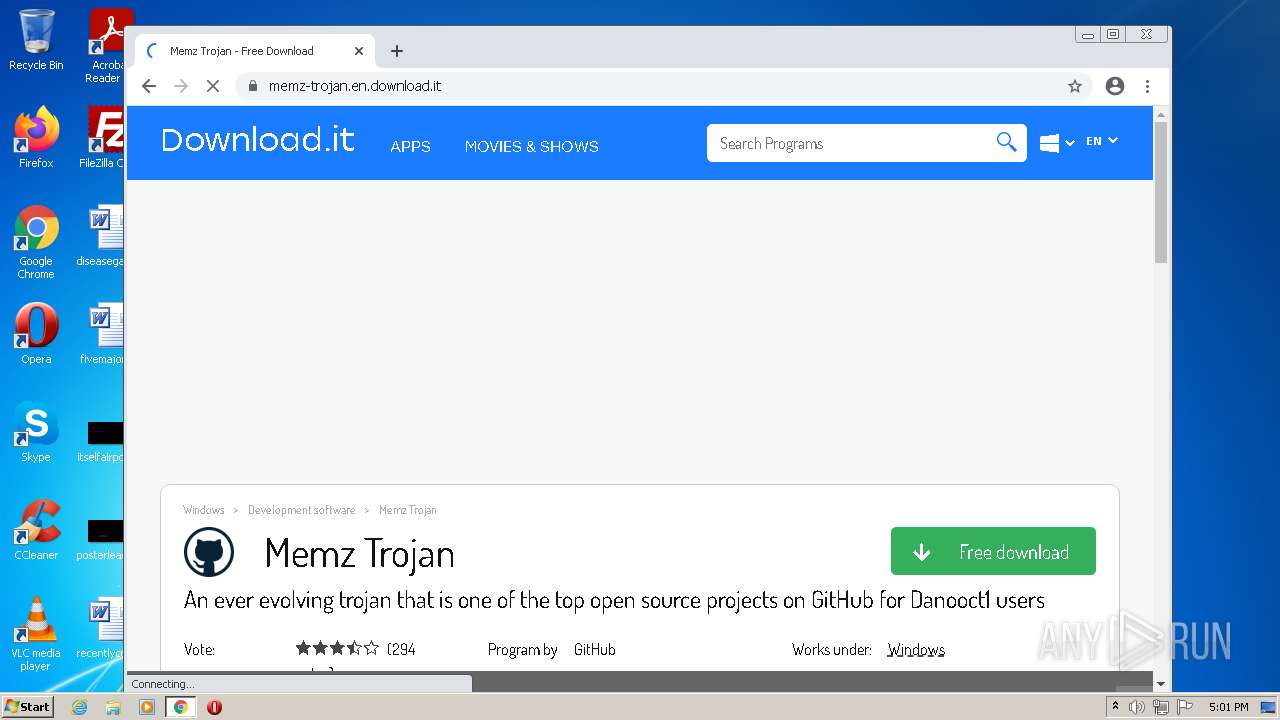1280x720 pixels.
Task: Open the Recycle Bin desktop icon
Action: [36, 40]
